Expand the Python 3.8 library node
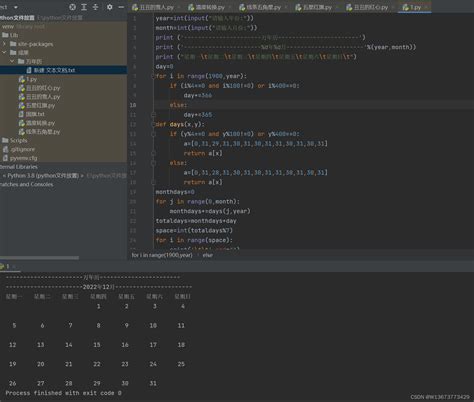The height and width of the screenshot is (402, 474). tap(4, 176)
